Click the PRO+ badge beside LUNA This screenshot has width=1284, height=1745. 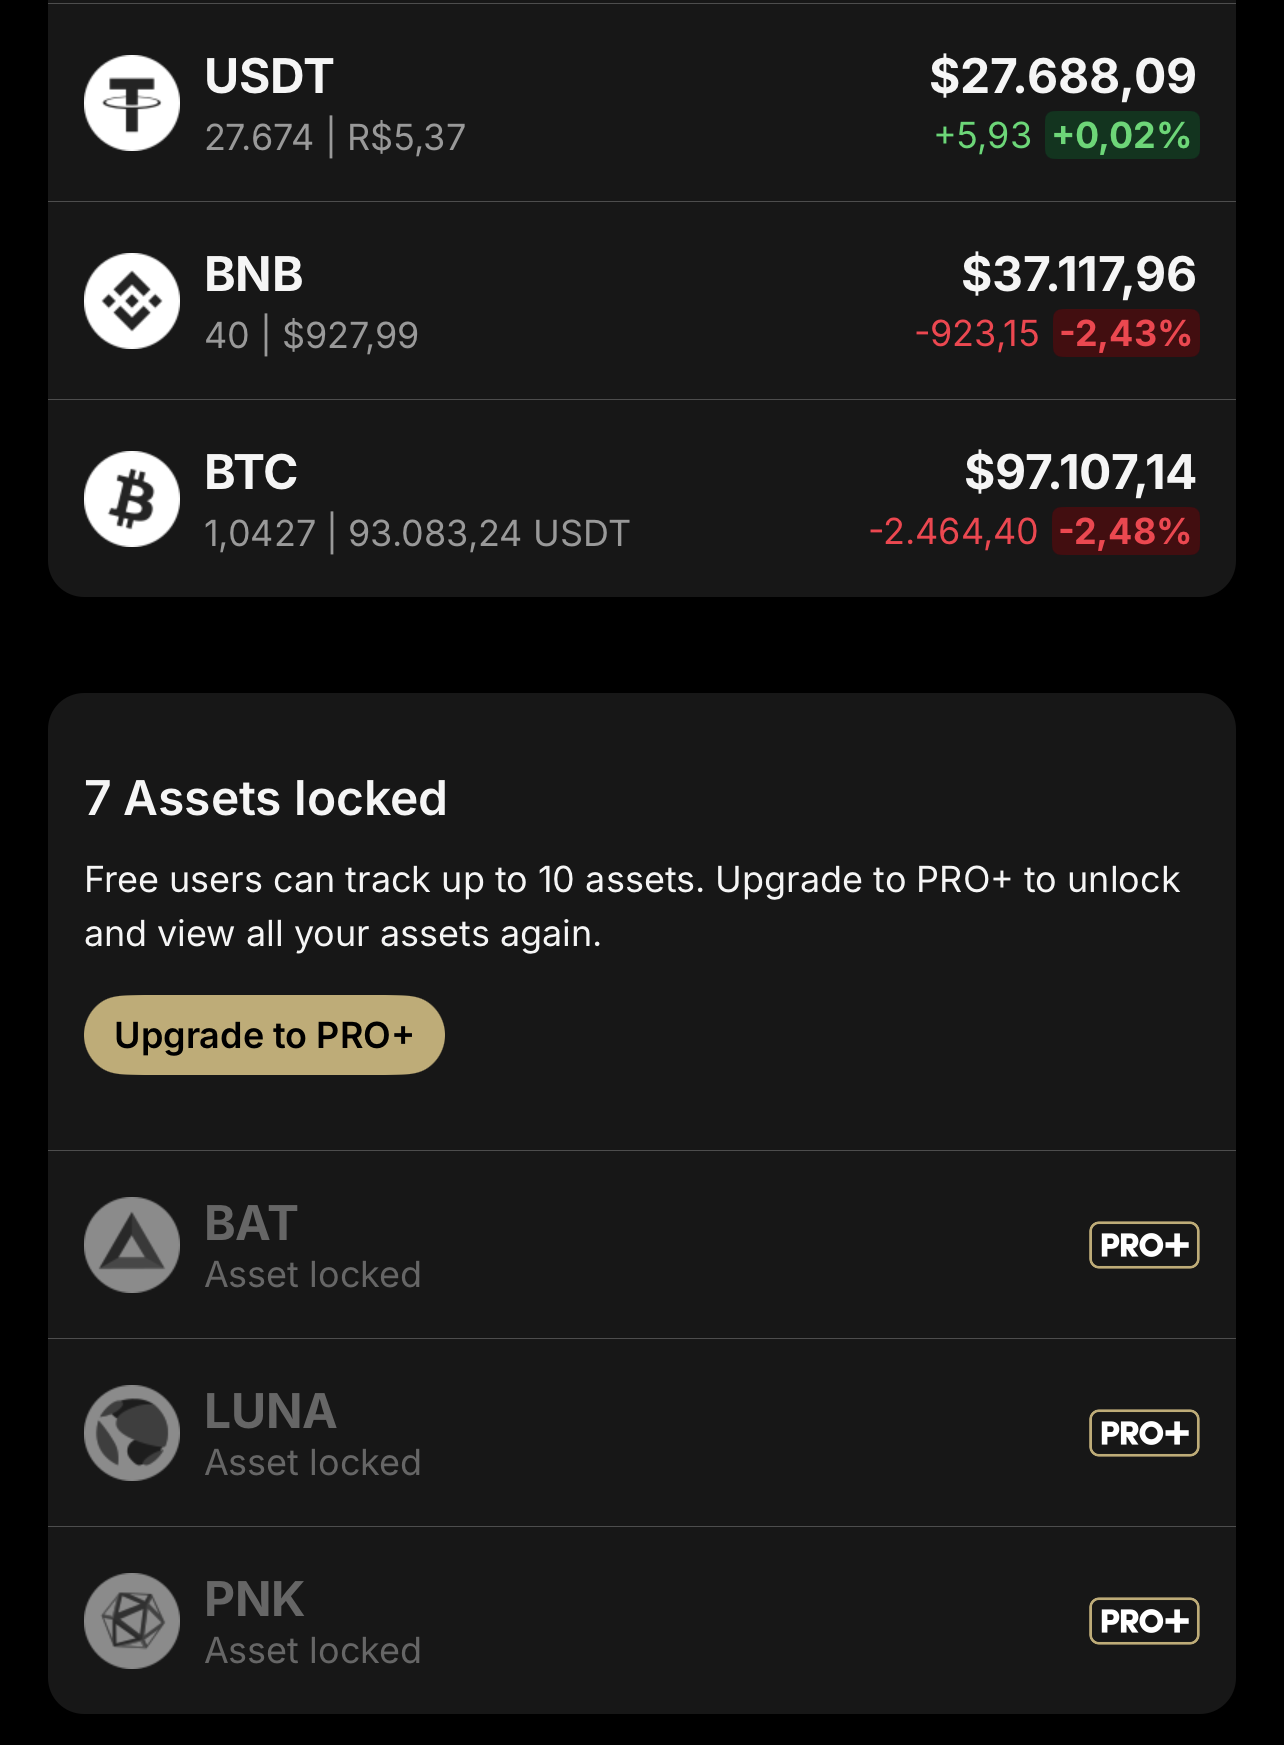(x=1144, y=1433)
